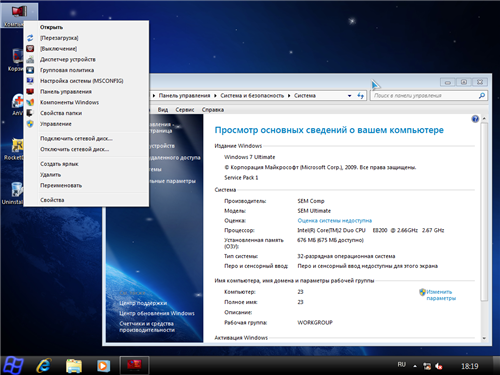Open Центр обновления Windows link

tap(157, 313)
